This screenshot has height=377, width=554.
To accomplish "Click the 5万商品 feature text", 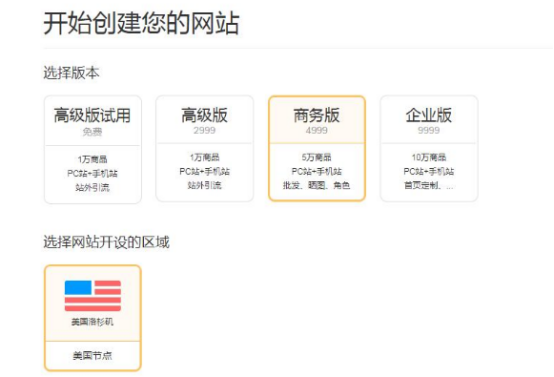I will click(317, 157).
